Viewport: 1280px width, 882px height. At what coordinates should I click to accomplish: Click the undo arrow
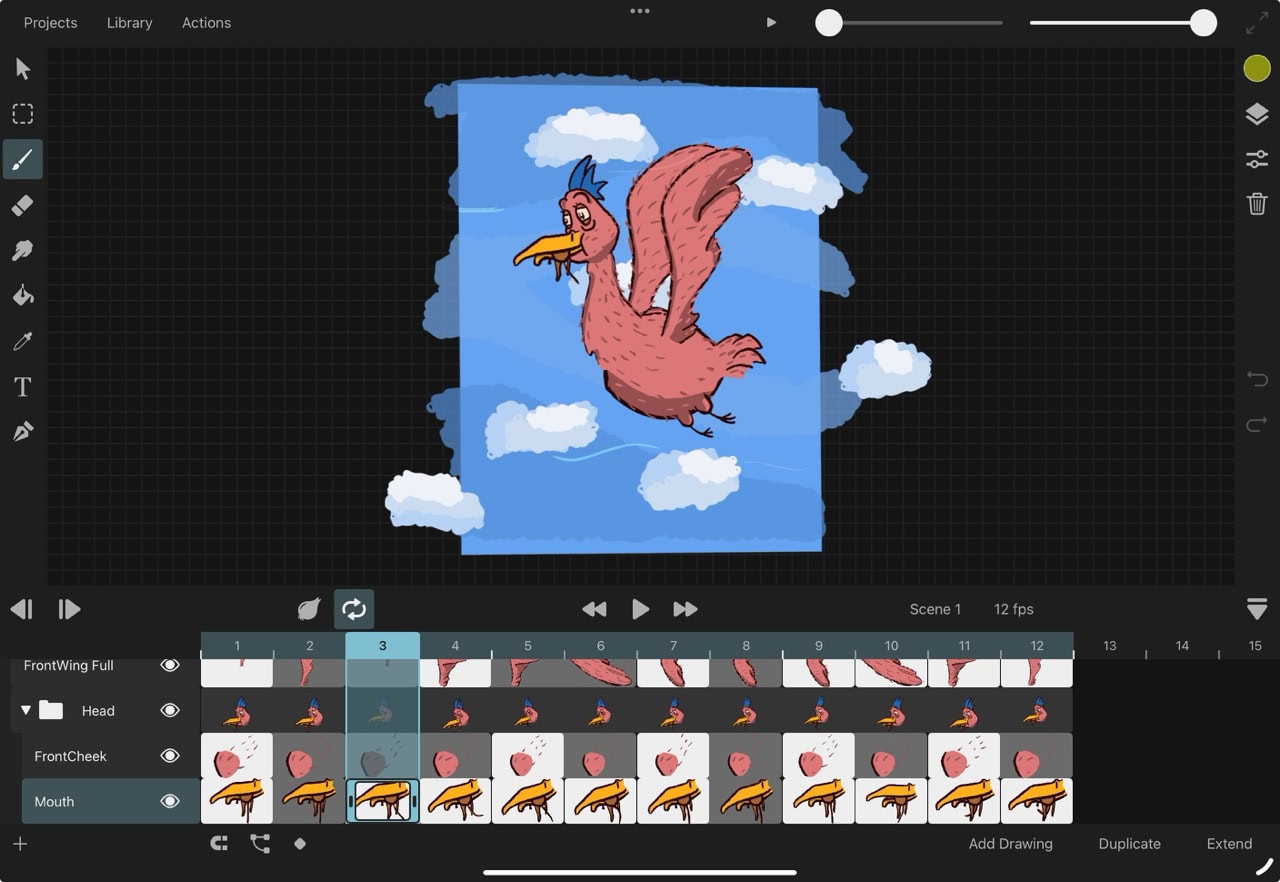[x=1257, y=379]
